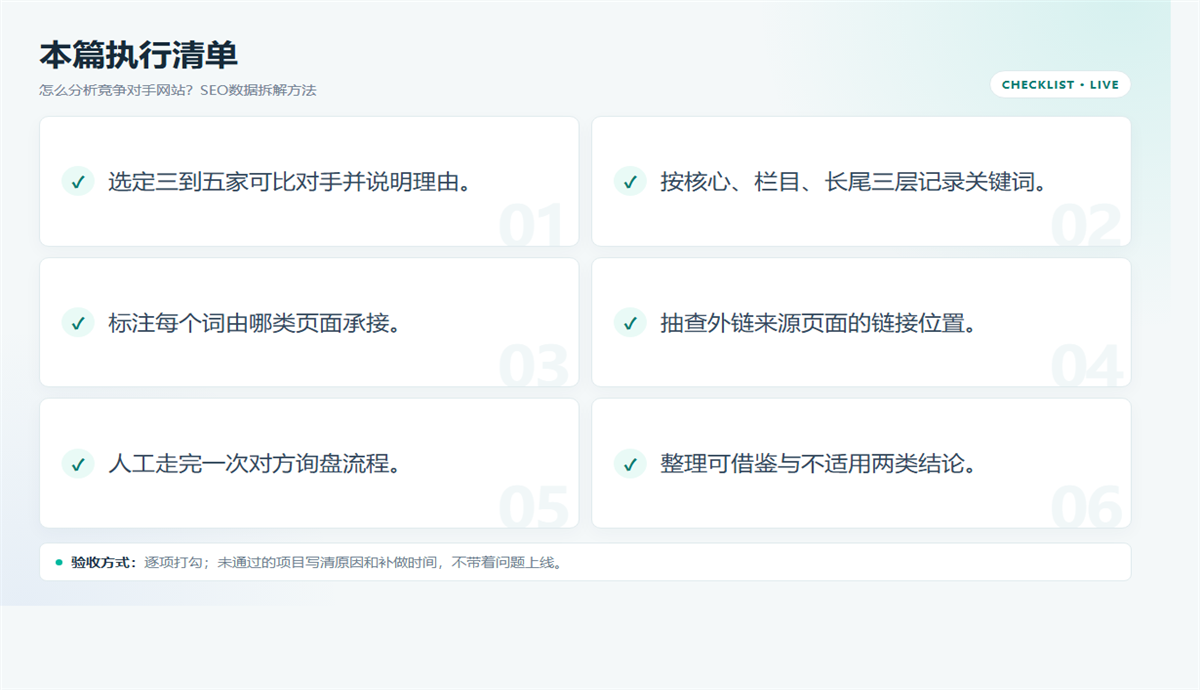Click checkmark icon beside 人工走完一次对方询盘流程

coord(78,463)
